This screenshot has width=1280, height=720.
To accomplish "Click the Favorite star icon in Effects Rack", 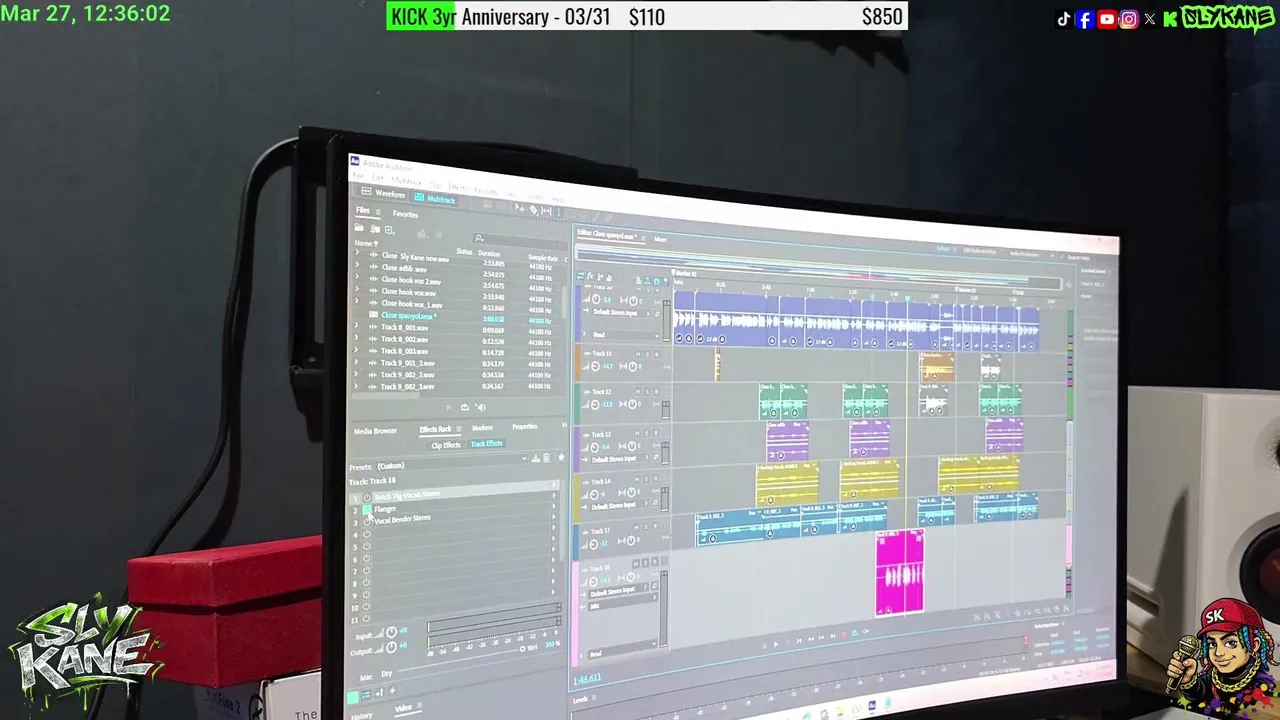I will tap(561, 457).
